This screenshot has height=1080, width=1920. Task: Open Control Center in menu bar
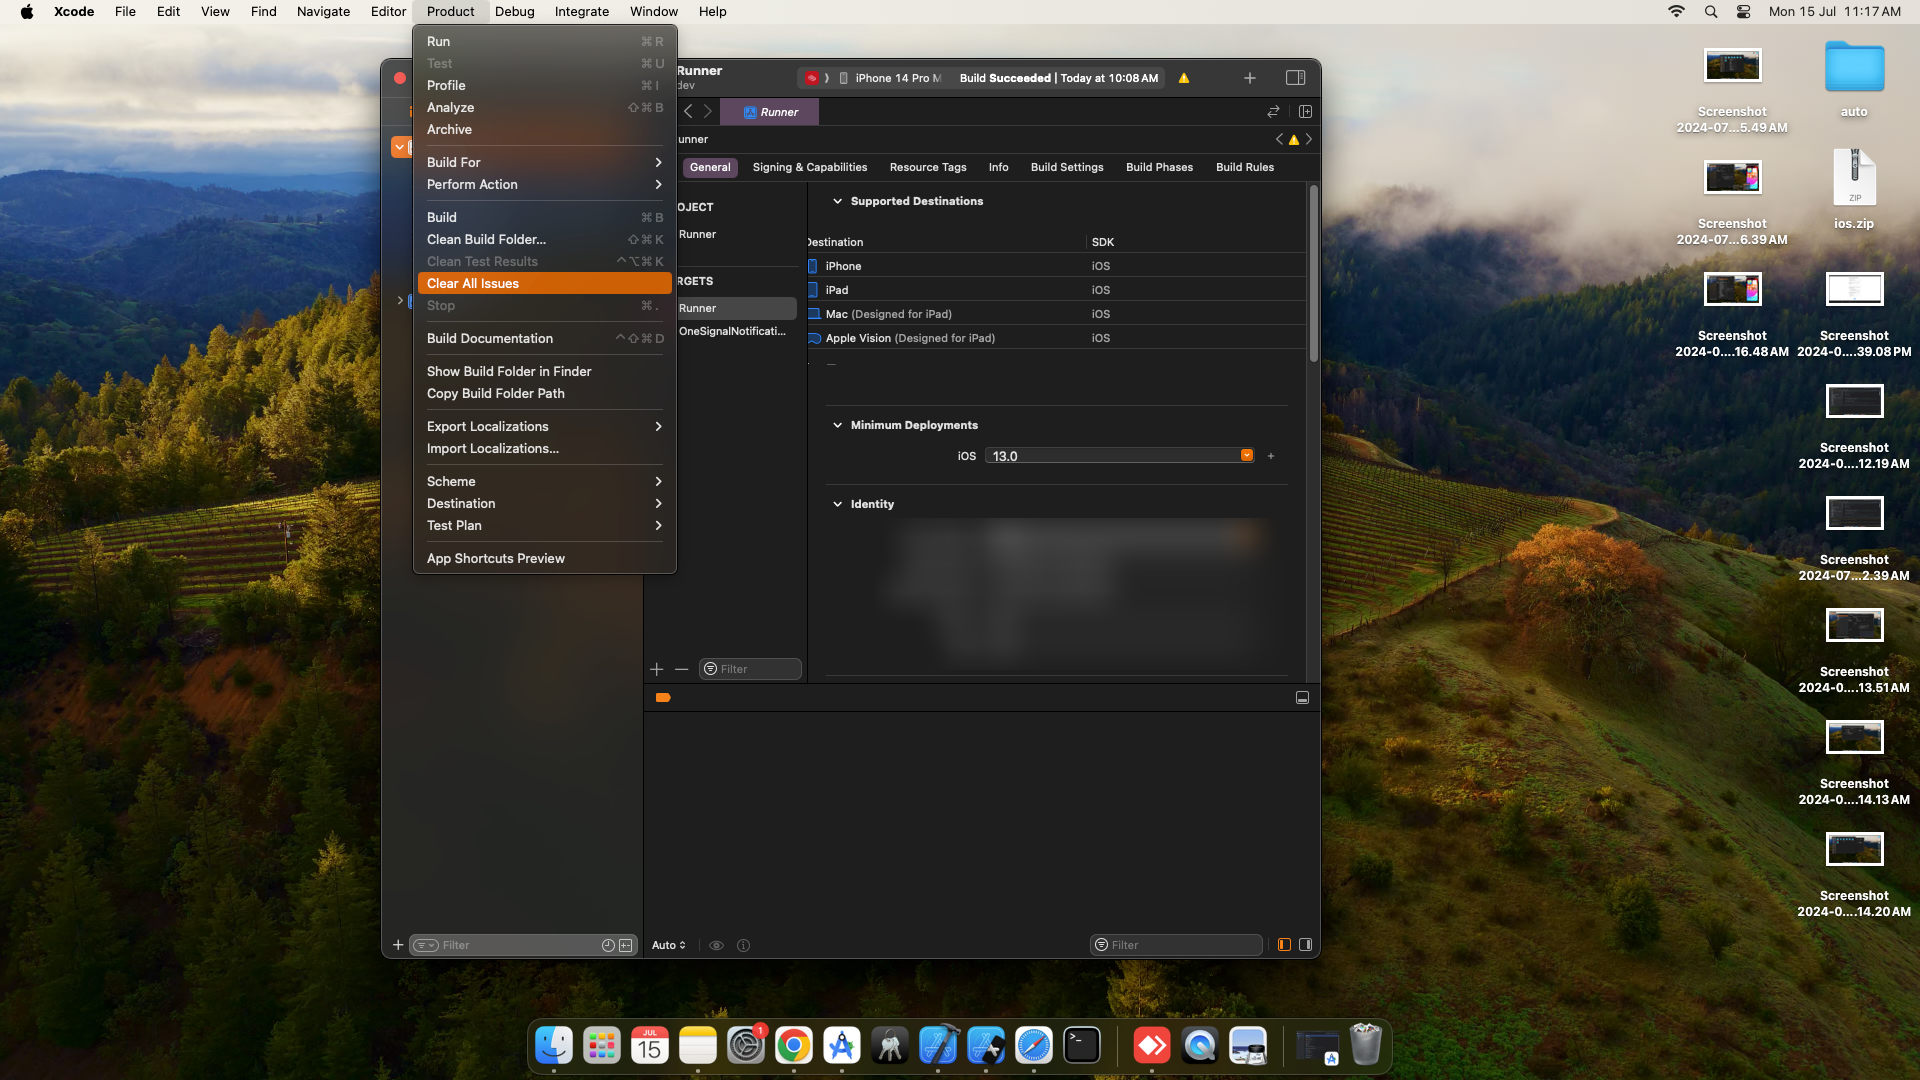coord(1743,12)
